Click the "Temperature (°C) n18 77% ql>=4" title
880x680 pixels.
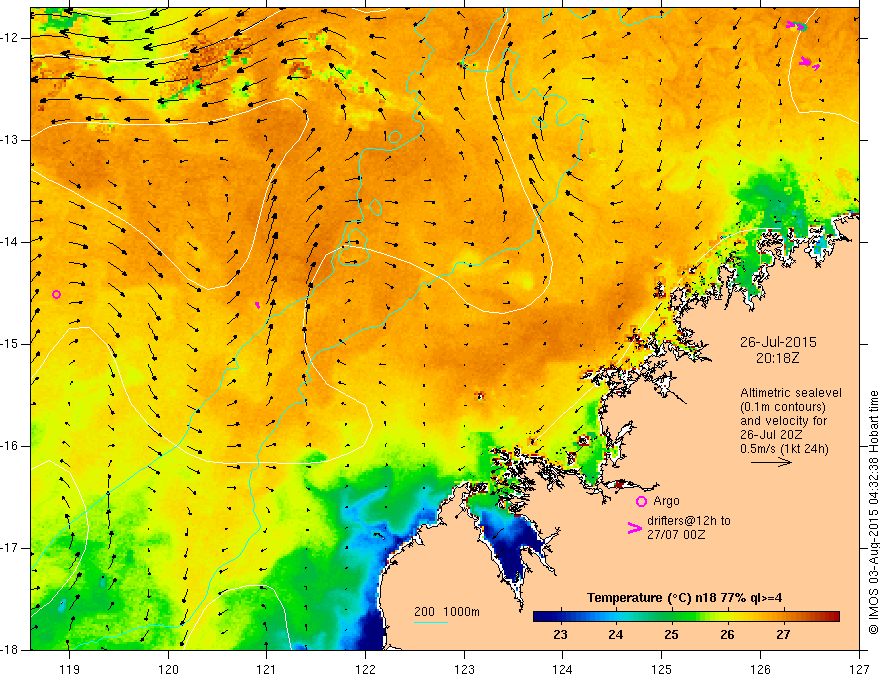[685, 598]
